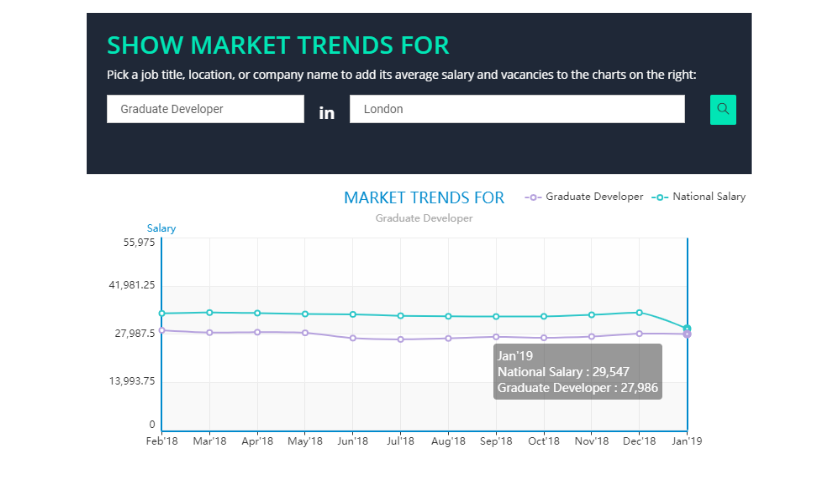Select National Salary data point for Mar'18

pos(210,313)
